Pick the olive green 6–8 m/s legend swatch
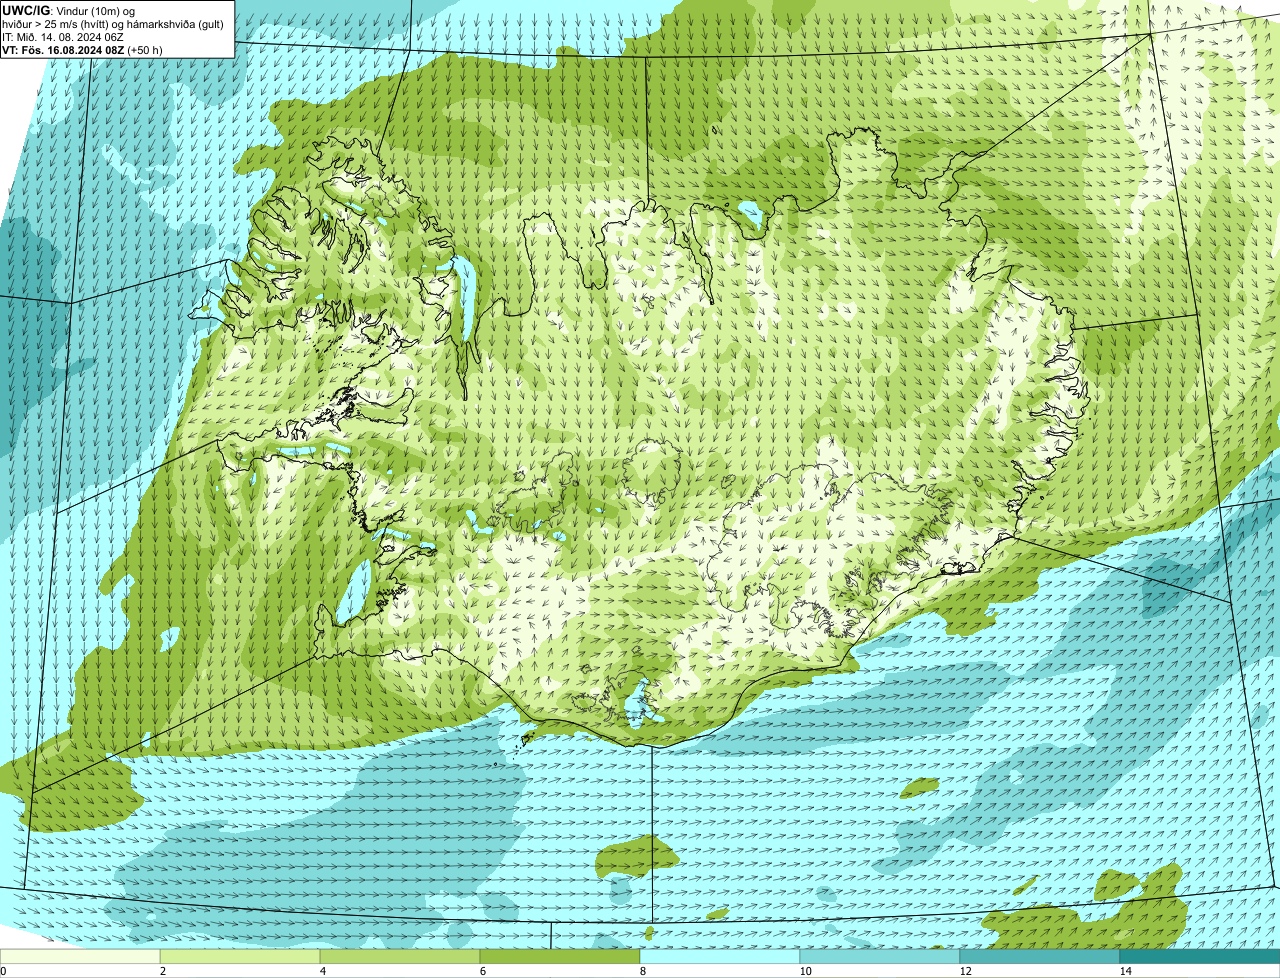Screen dimensions: 1280x978 [x=560, y=957]
